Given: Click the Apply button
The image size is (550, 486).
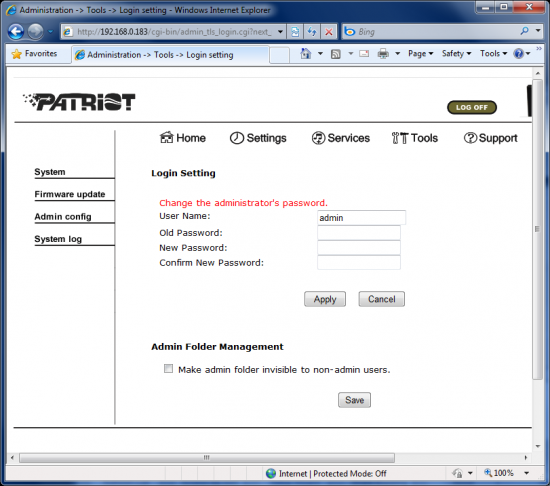Looking at the screenshot, I should [x=325, y=299].
